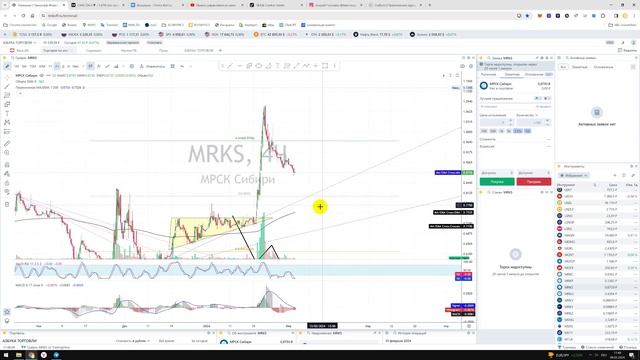Click the BTC quote in ticker strip
This screenshot has width=640, height=360.
click(275, 35)
